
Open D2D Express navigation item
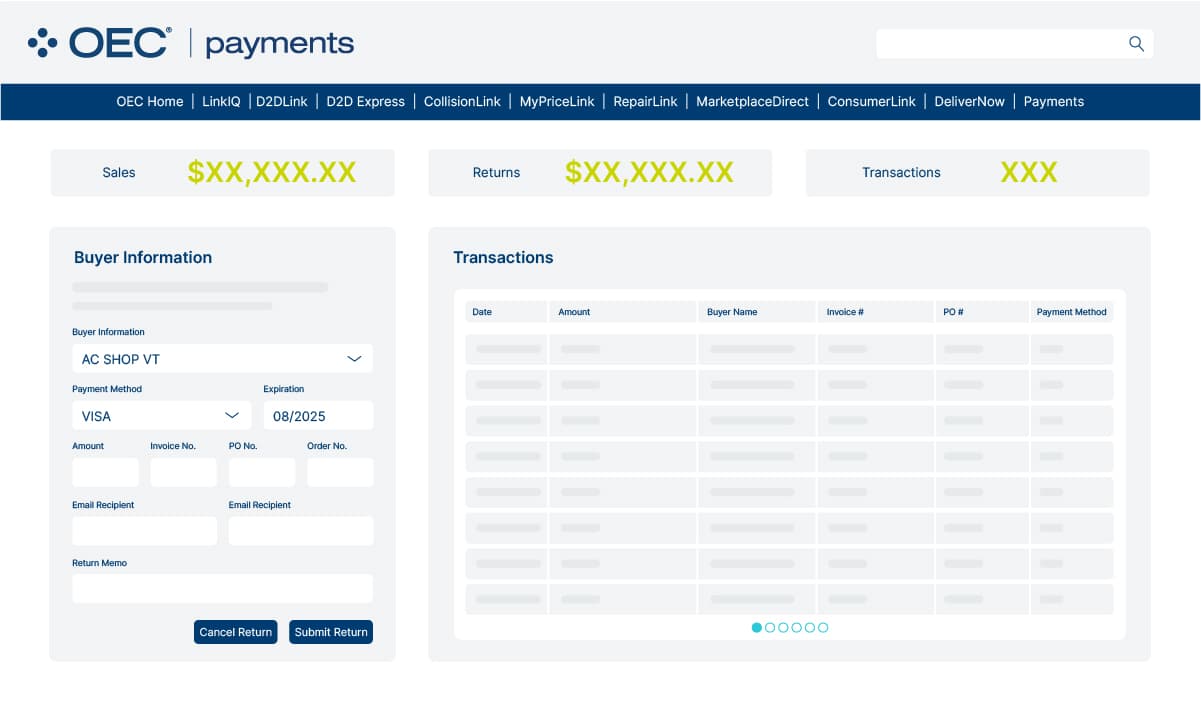[366, 101]
